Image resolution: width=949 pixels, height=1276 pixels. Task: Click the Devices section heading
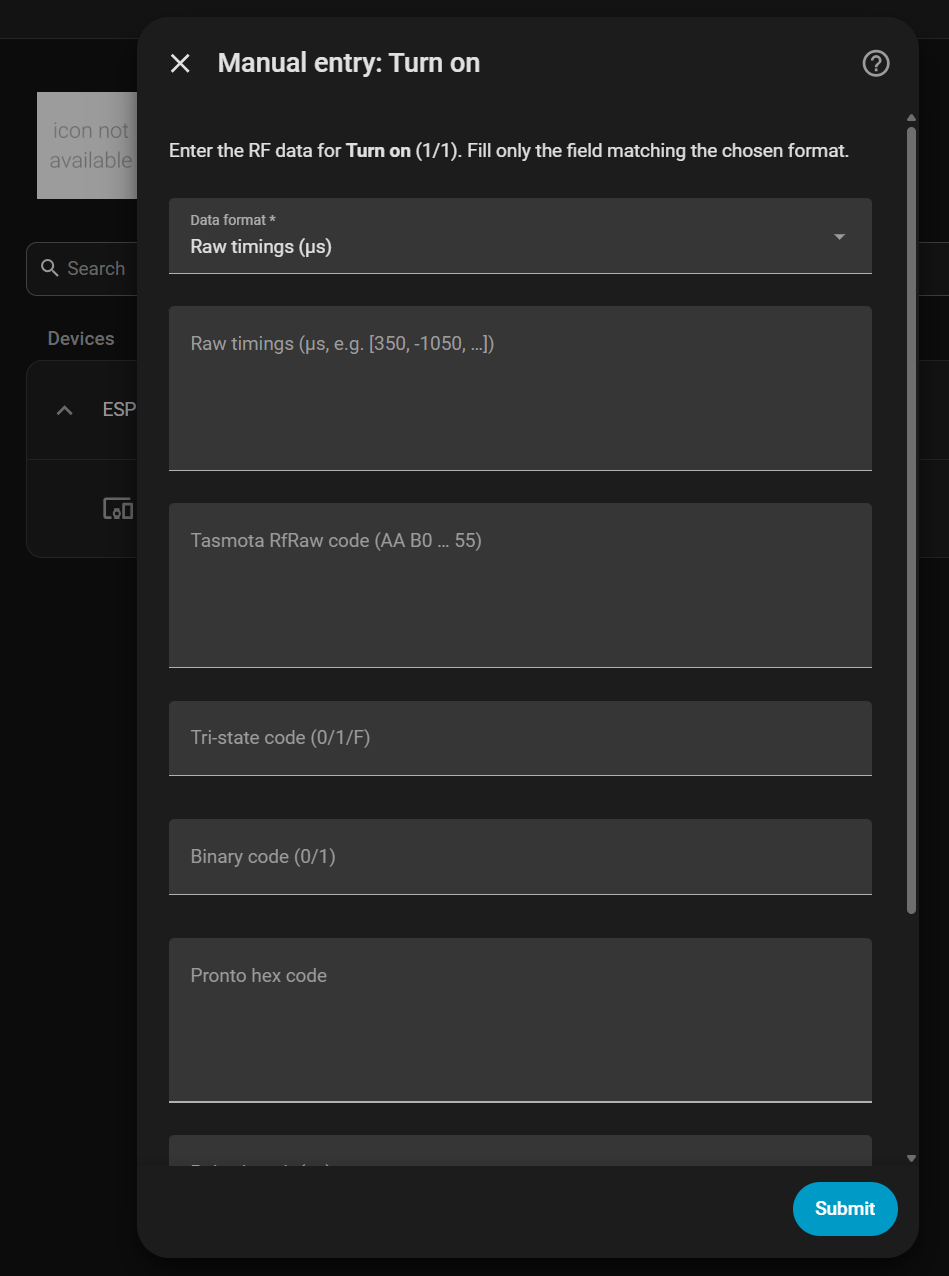(81, 339)
